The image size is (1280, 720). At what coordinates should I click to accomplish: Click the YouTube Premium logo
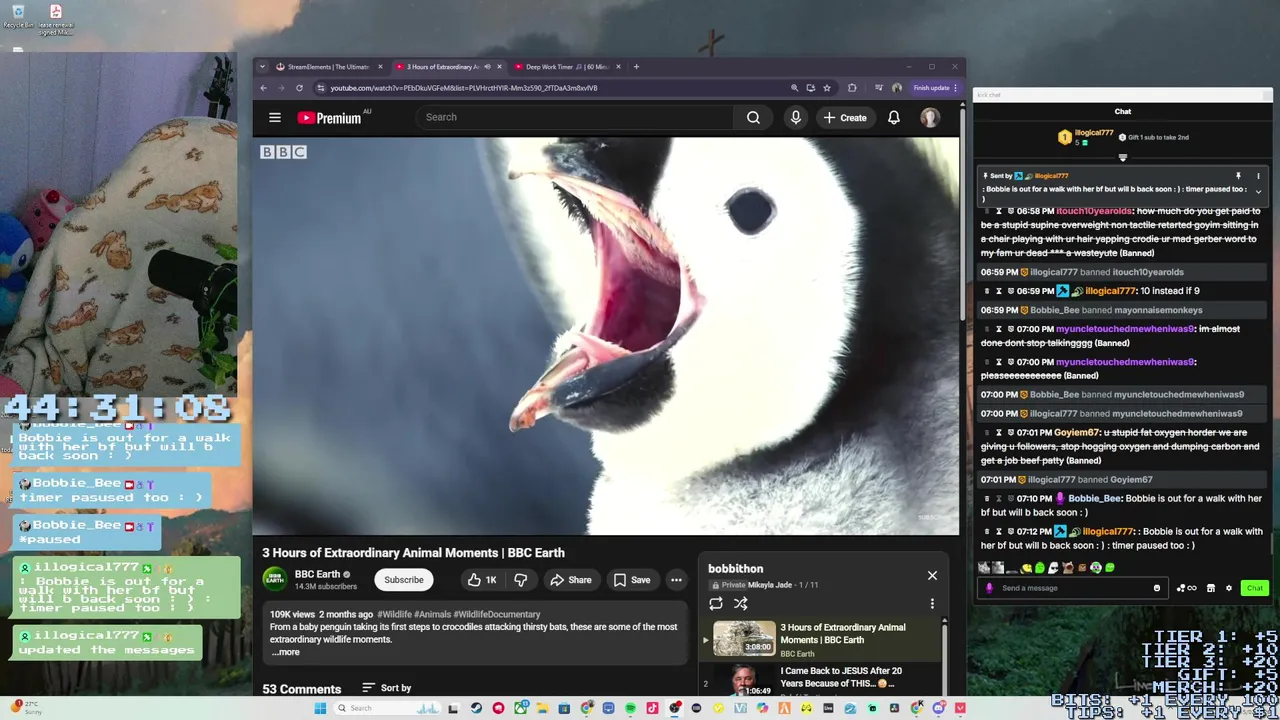(x=330, y=118)
